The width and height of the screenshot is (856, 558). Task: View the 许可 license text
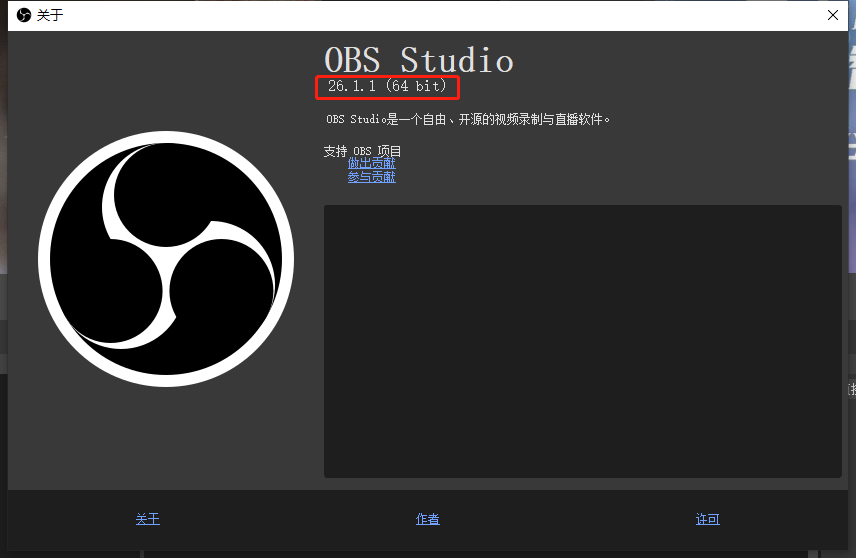click(708, 519)
